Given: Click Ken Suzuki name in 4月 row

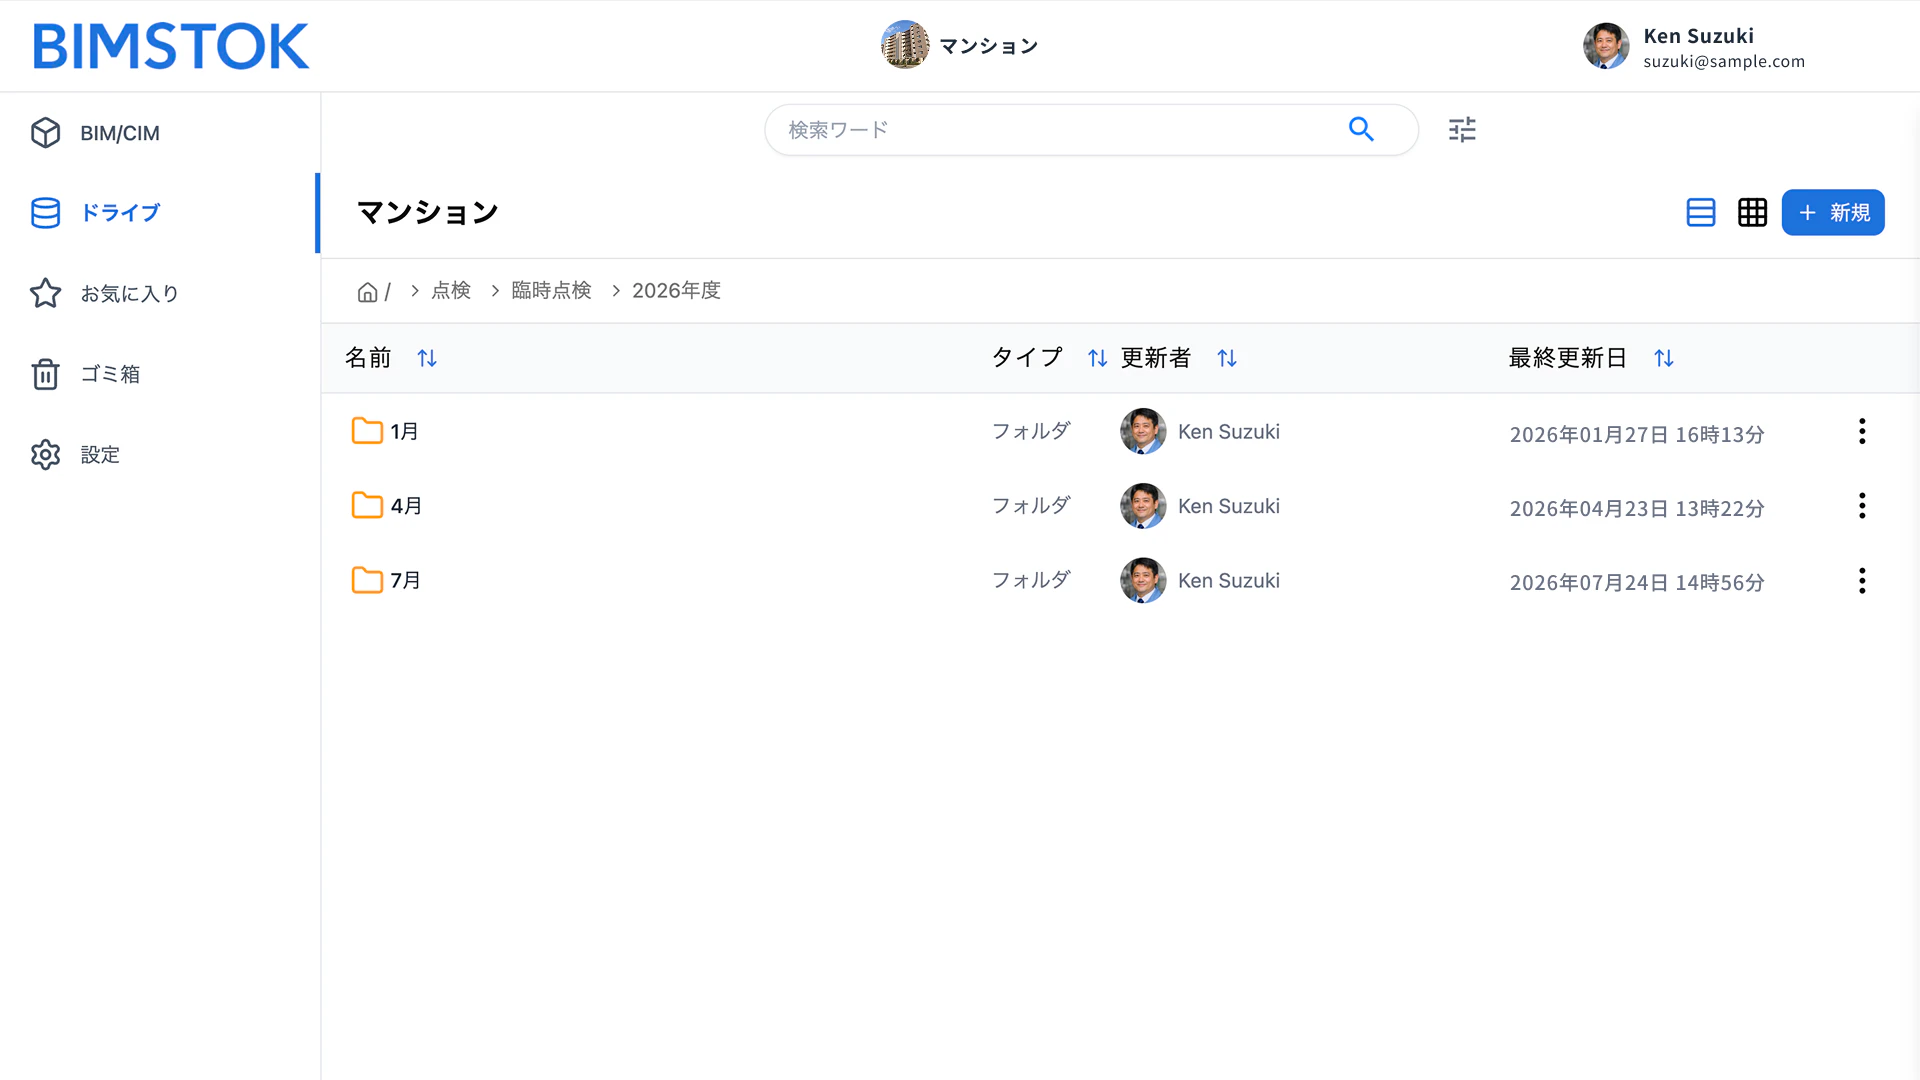Looking at the screenshot, I should 1229,506.
